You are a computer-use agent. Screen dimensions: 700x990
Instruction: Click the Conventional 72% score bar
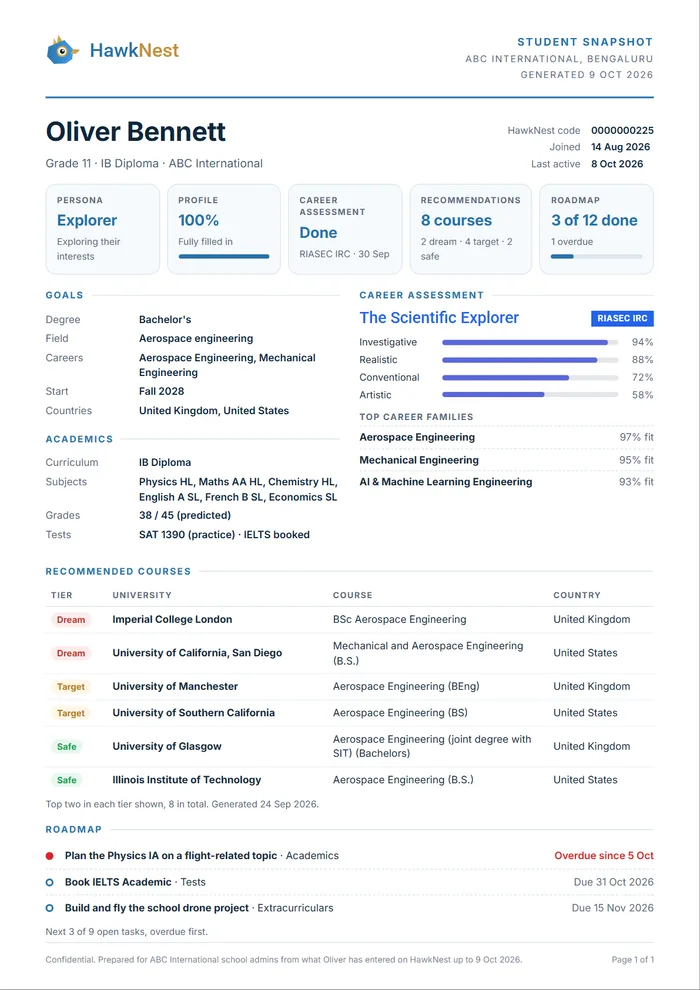tap(530, 378)
